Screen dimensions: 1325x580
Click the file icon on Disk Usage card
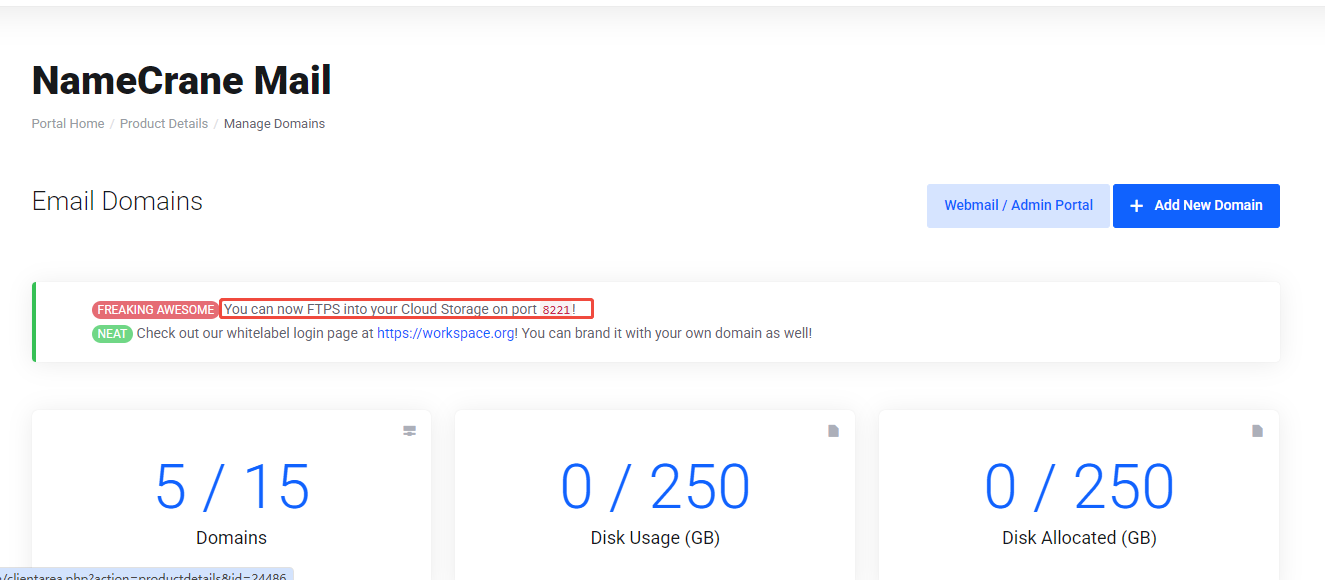click(834, 431)
